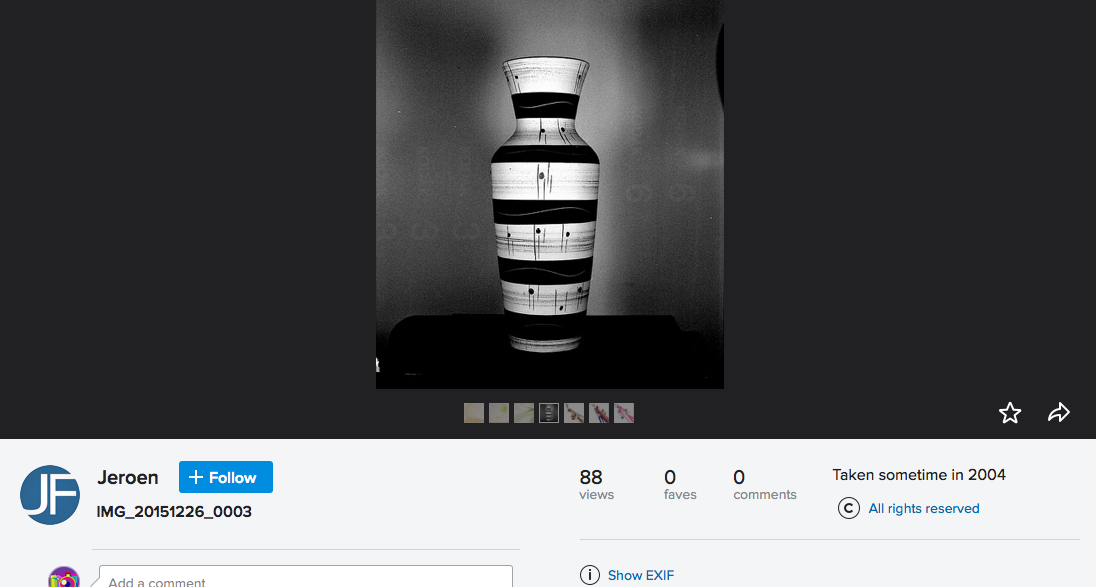
Task: Click Jeroen's JF profile avatar
Action: [50, 495]
